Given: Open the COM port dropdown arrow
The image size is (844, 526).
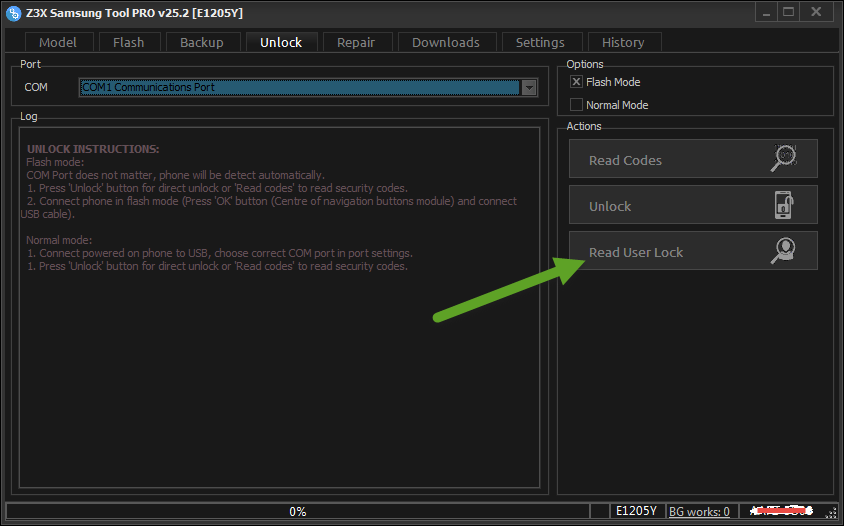Looking at the screenshot, I should 529,87.
